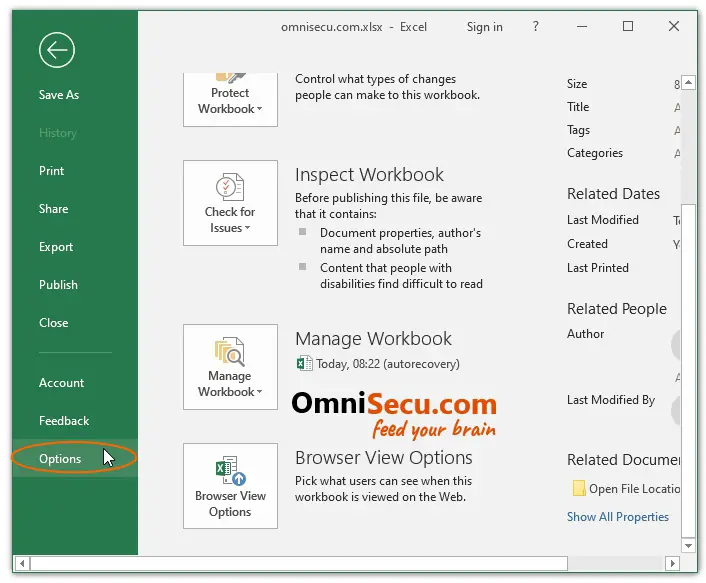This screenshot has width=706, height=583.
Task: Click the Inspect Workbook heading
Action: tap(369, 175)
